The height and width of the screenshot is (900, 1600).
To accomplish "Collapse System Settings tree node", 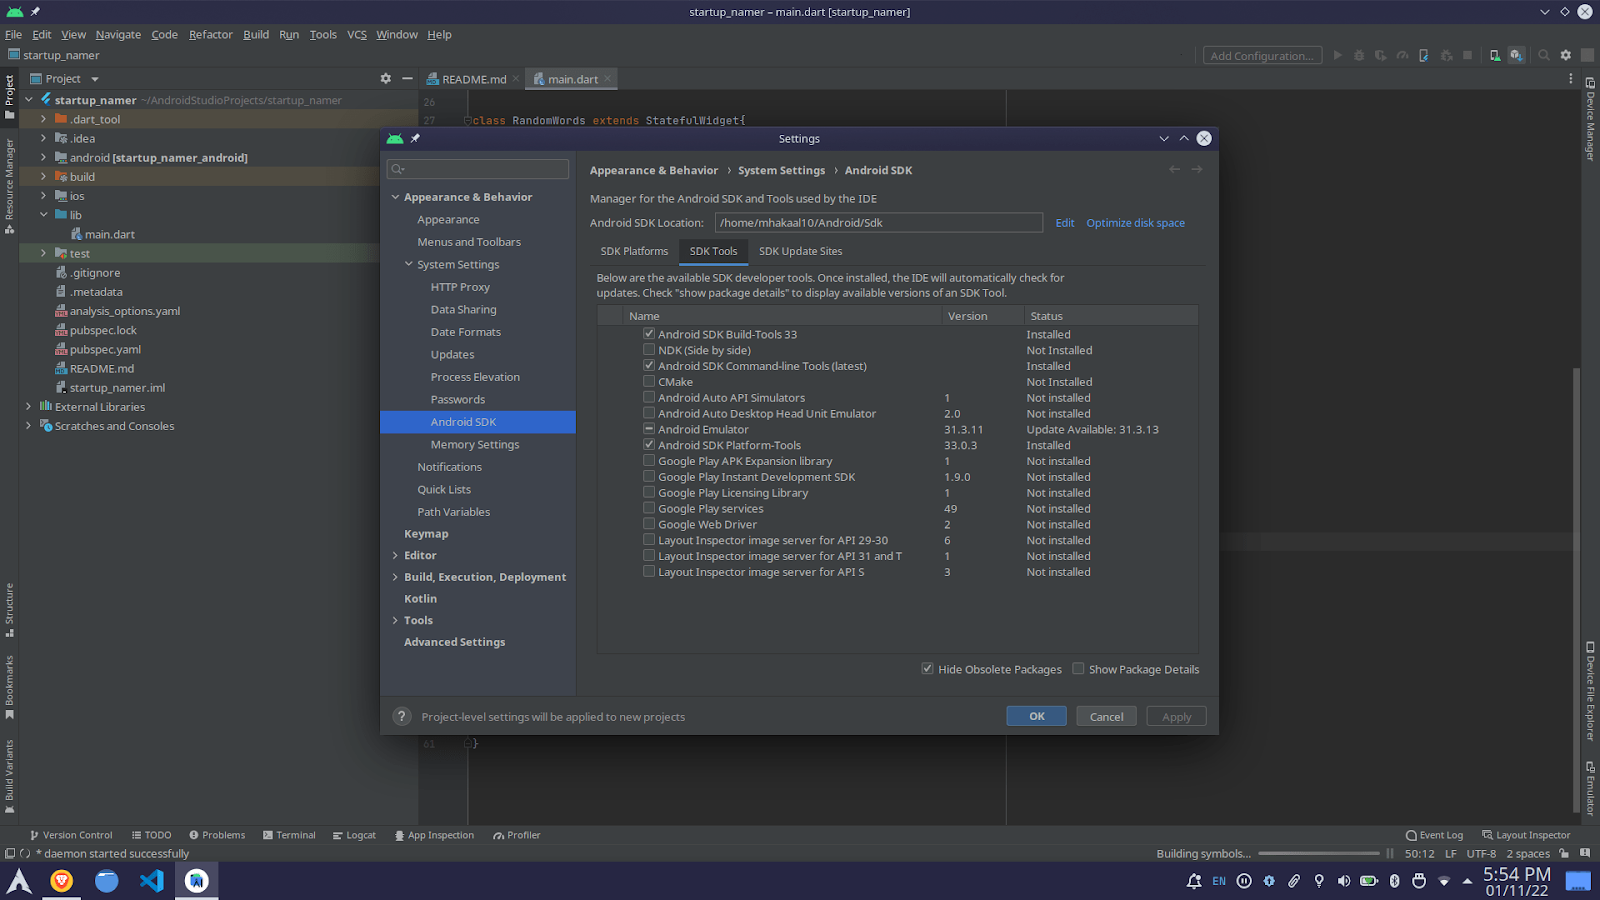I will click(x=408, y=264).
